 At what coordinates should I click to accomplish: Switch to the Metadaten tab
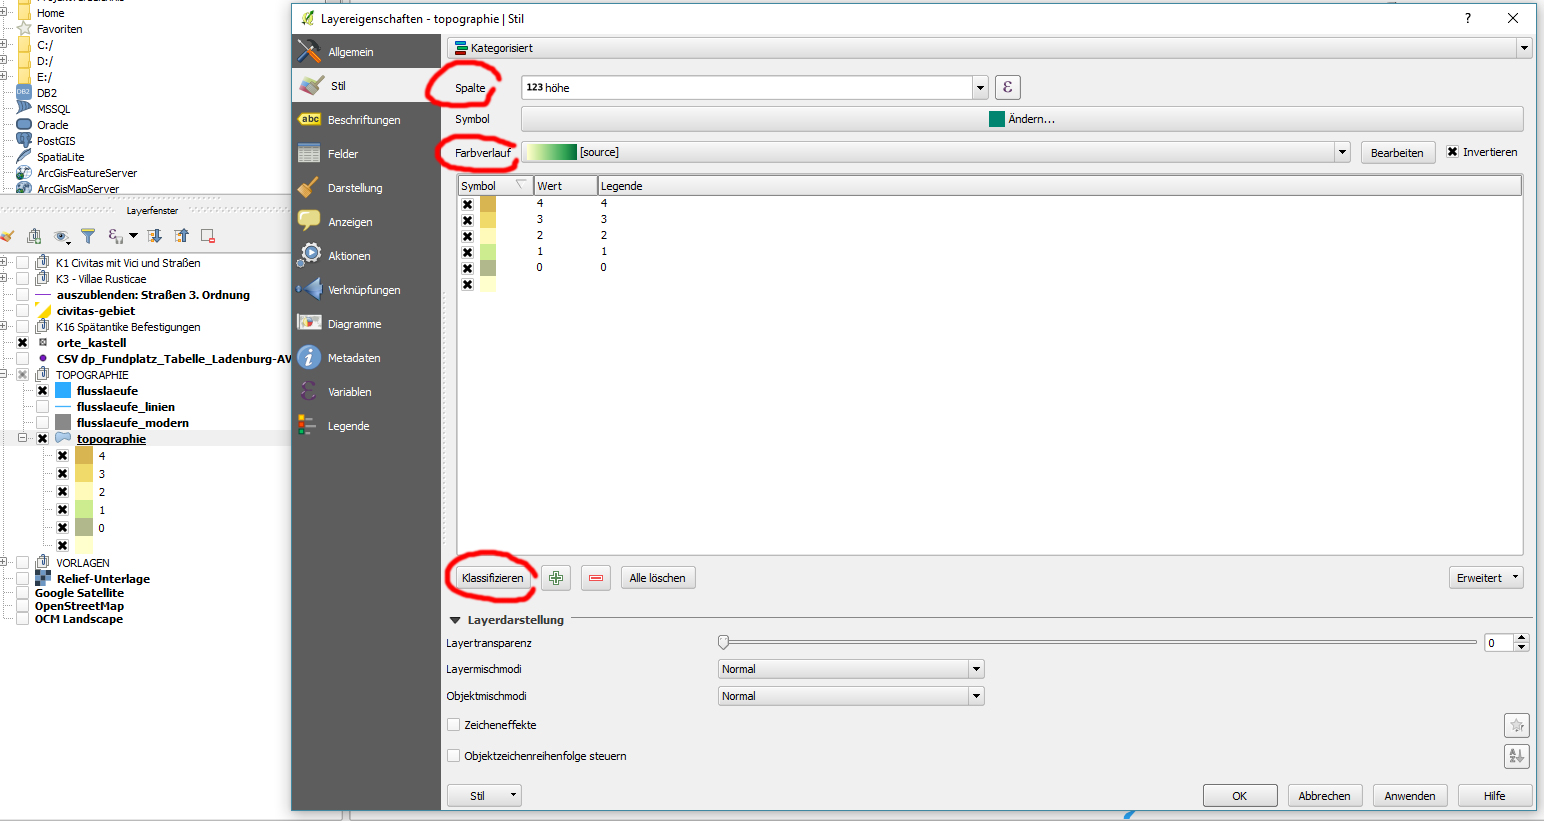tap(366, 358)
